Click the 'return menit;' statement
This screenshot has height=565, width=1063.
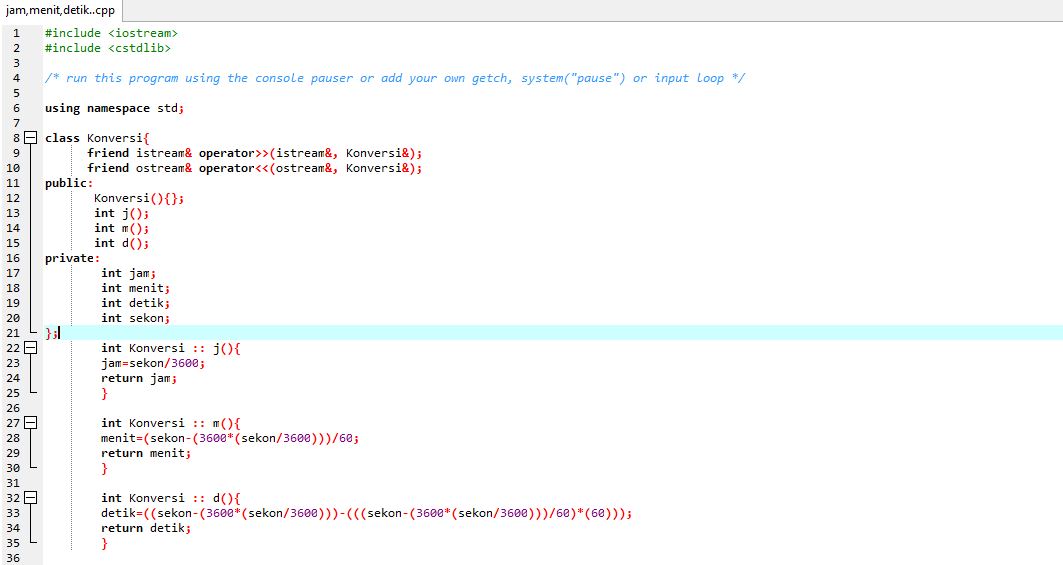[146, 453]
